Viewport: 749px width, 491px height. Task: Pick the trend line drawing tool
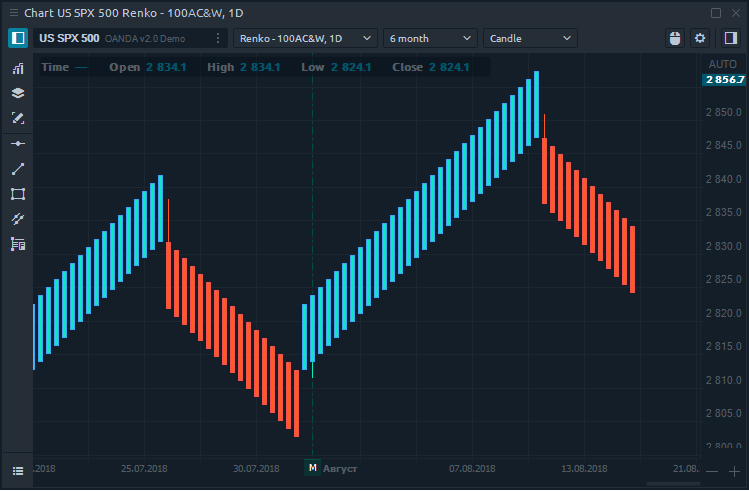click(x=17, y=169)
